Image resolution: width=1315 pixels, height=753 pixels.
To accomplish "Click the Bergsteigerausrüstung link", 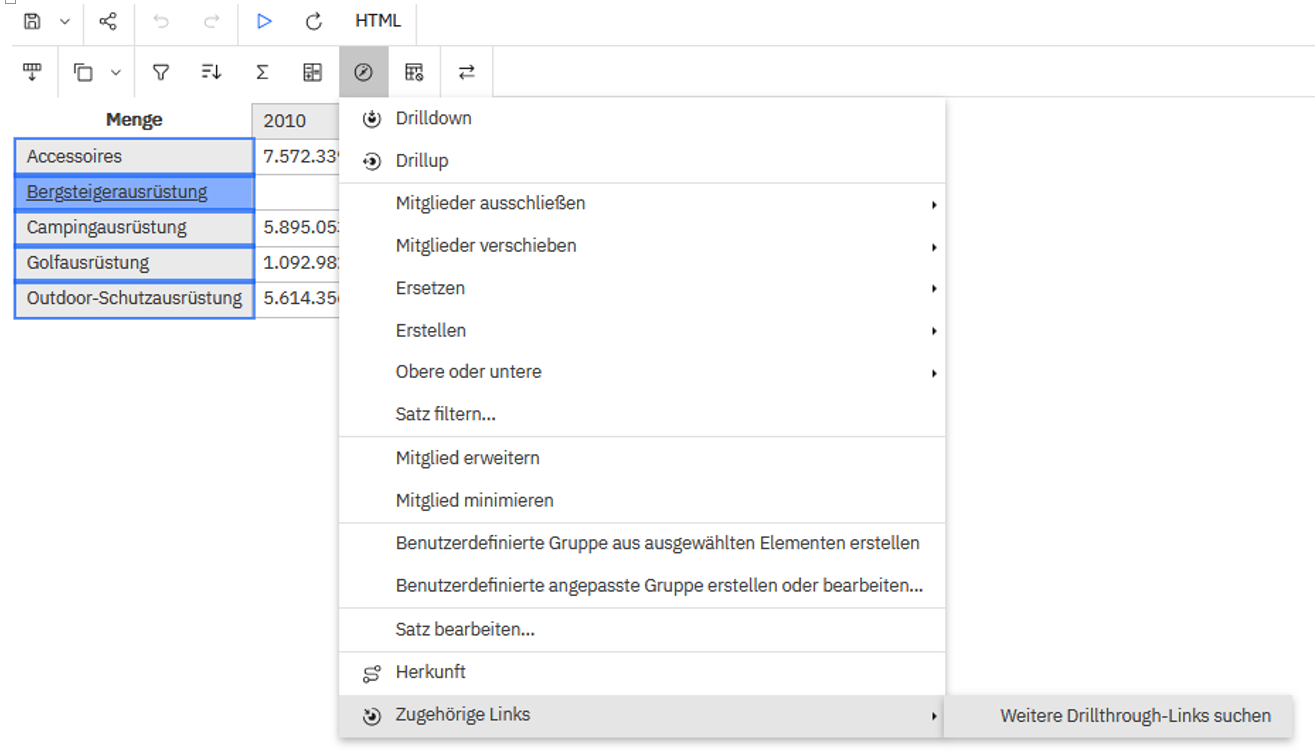I will tap(117, 192).
